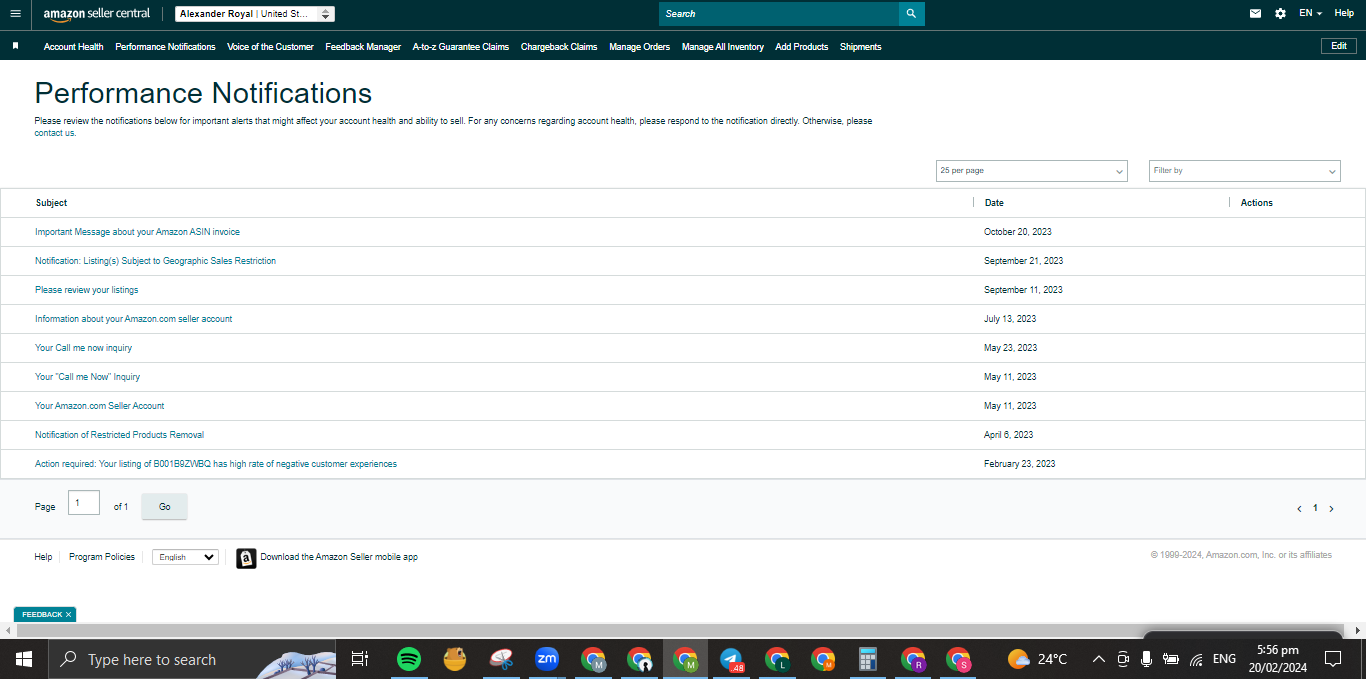
Task: Open Manage Orders
Action: coord(639,47)
